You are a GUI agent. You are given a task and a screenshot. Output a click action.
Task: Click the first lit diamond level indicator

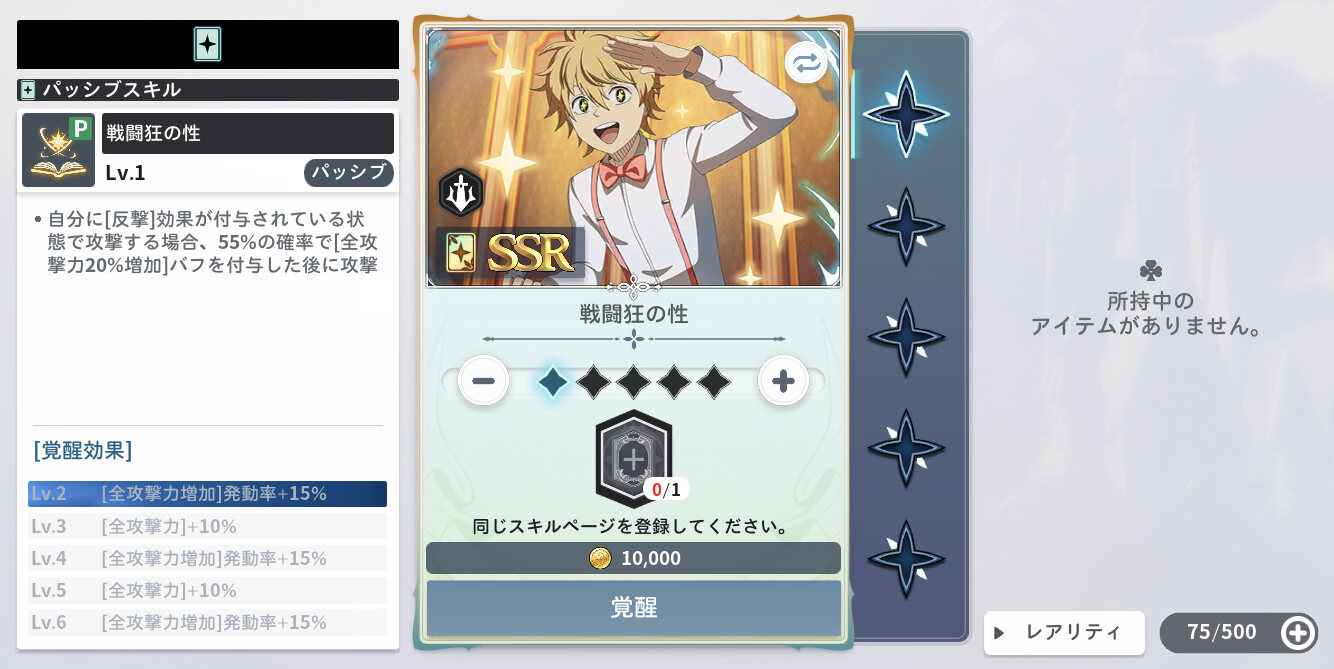553,381
